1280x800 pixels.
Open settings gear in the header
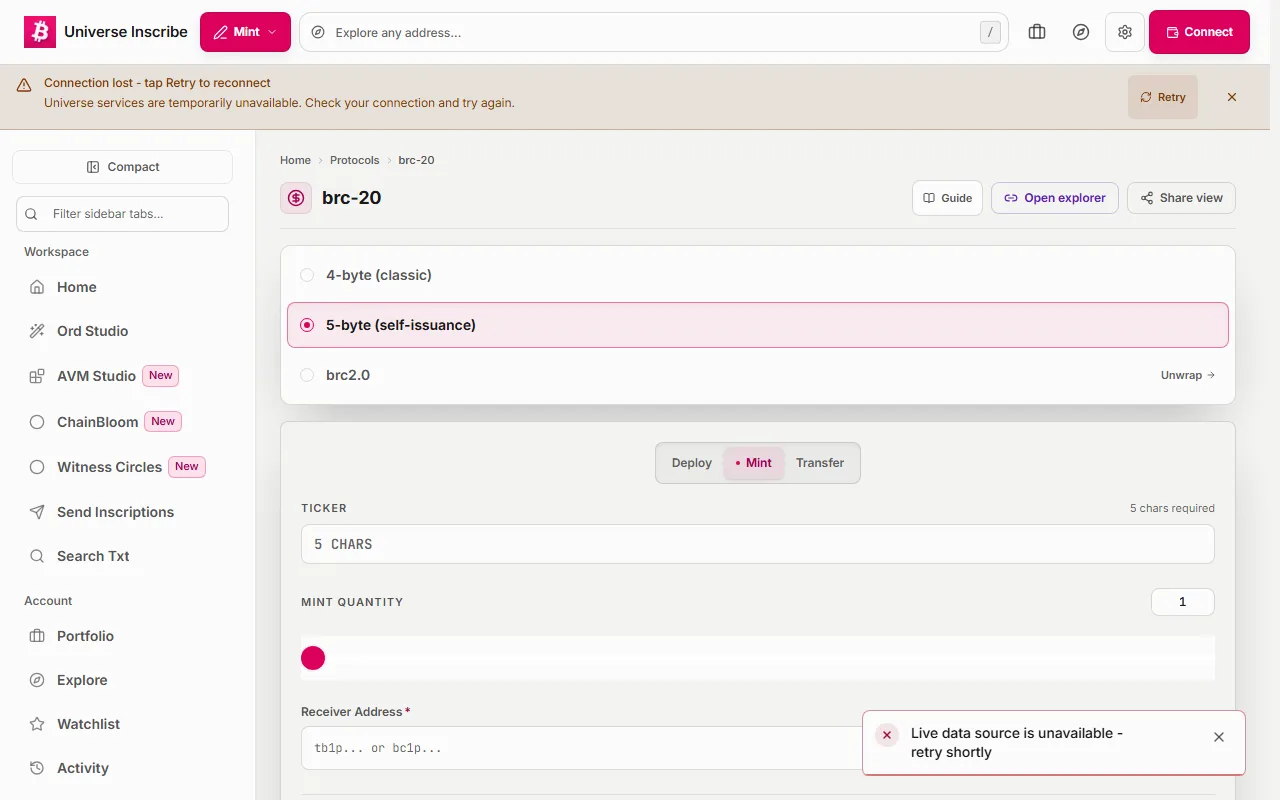click(1125, 32)
